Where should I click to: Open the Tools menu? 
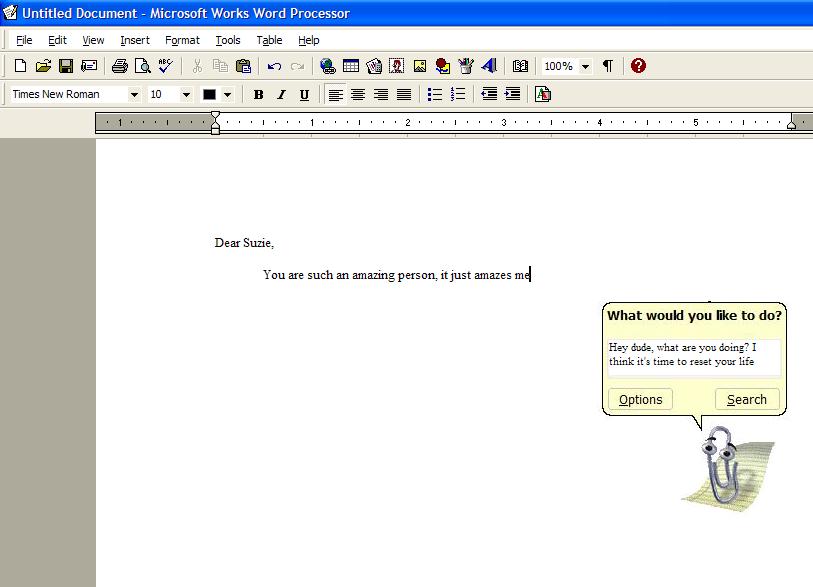[228, 40]
